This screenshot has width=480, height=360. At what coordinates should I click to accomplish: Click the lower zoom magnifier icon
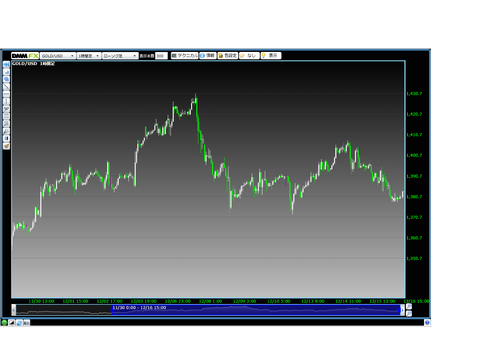coord(409,313)
